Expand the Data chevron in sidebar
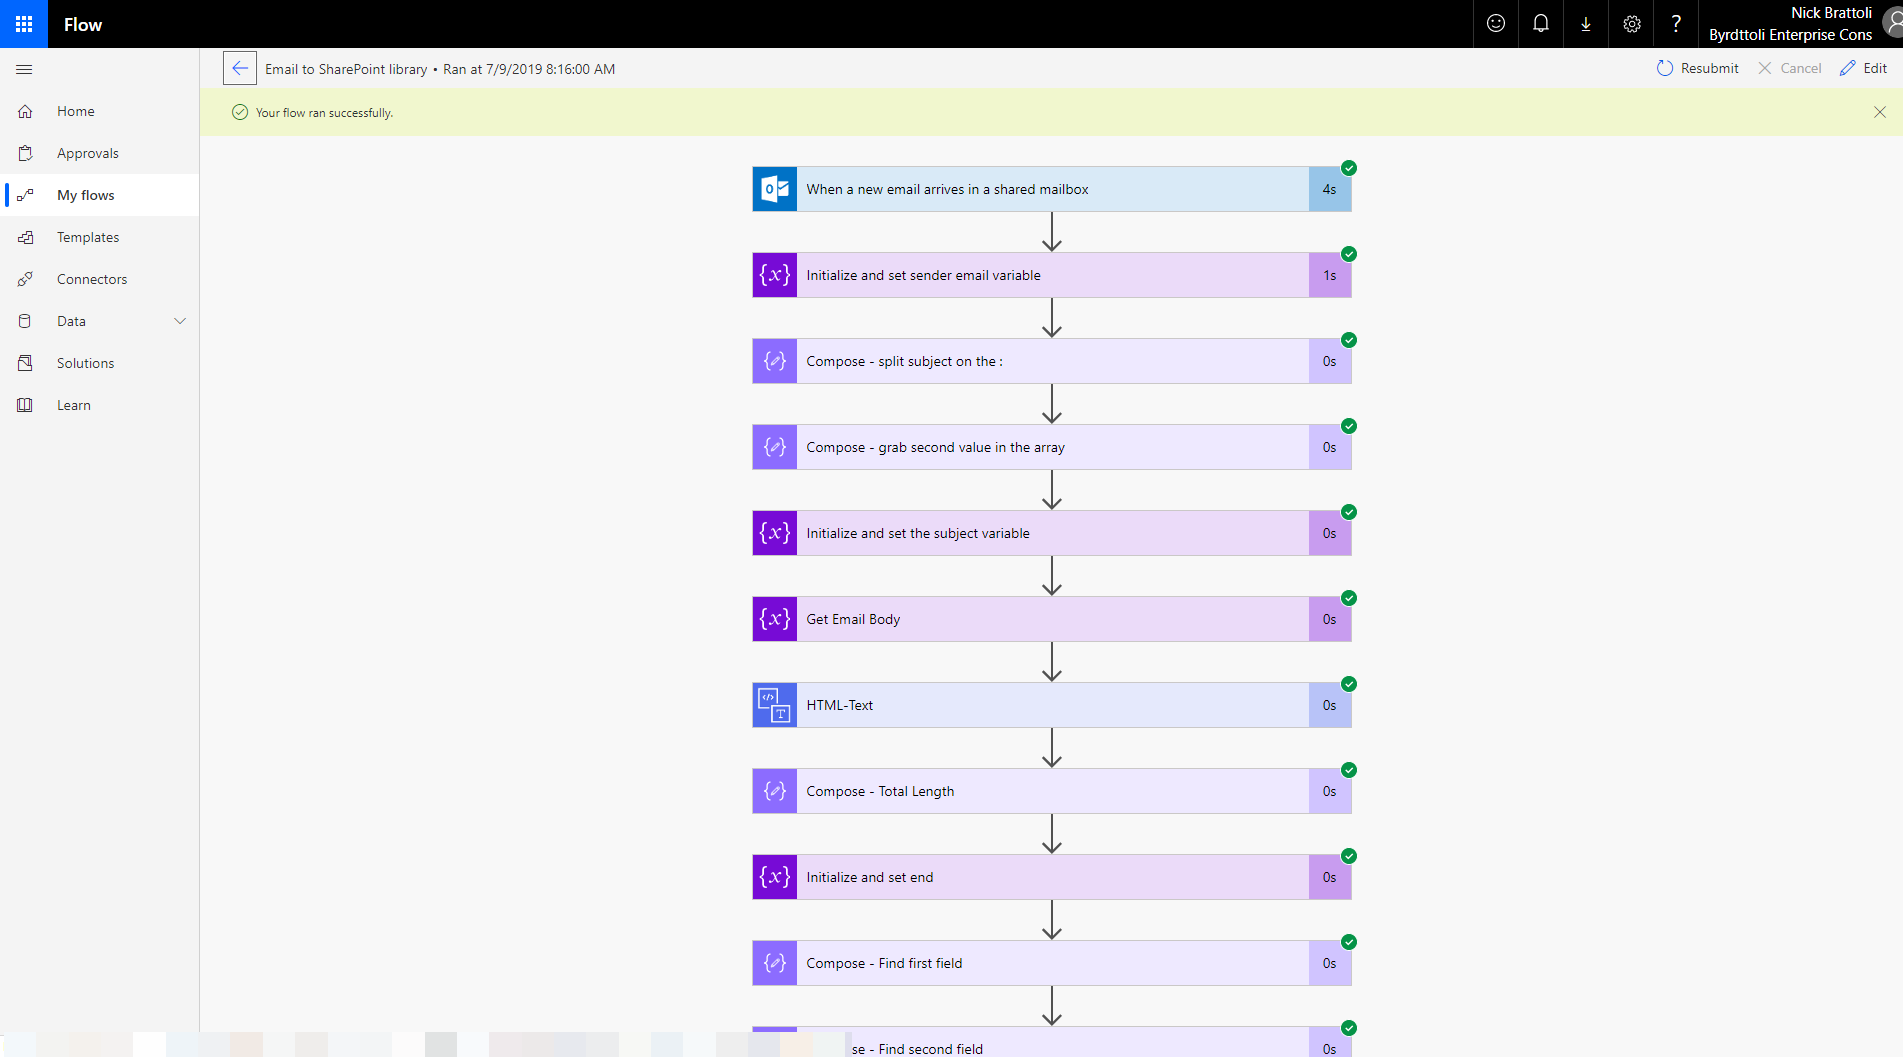This screenshot has width=1903, height=1057. 180,321
